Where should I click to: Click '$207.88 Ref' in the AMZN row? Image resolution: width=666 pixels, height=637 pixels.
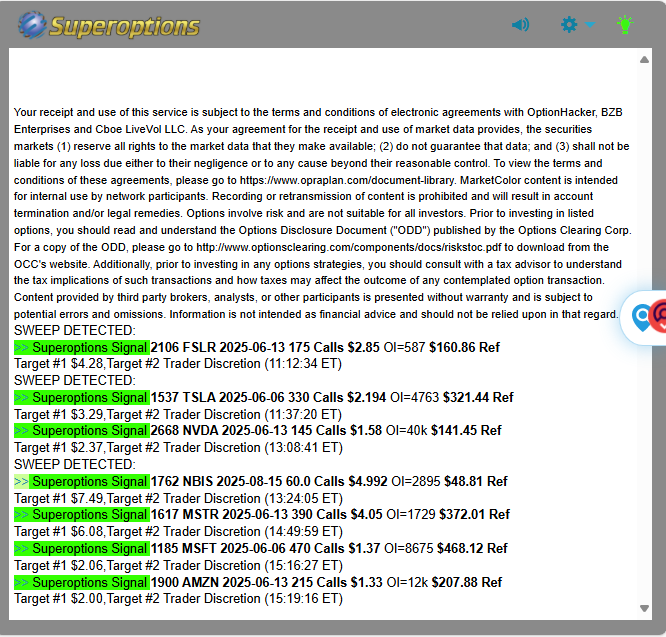click(467, 582)
